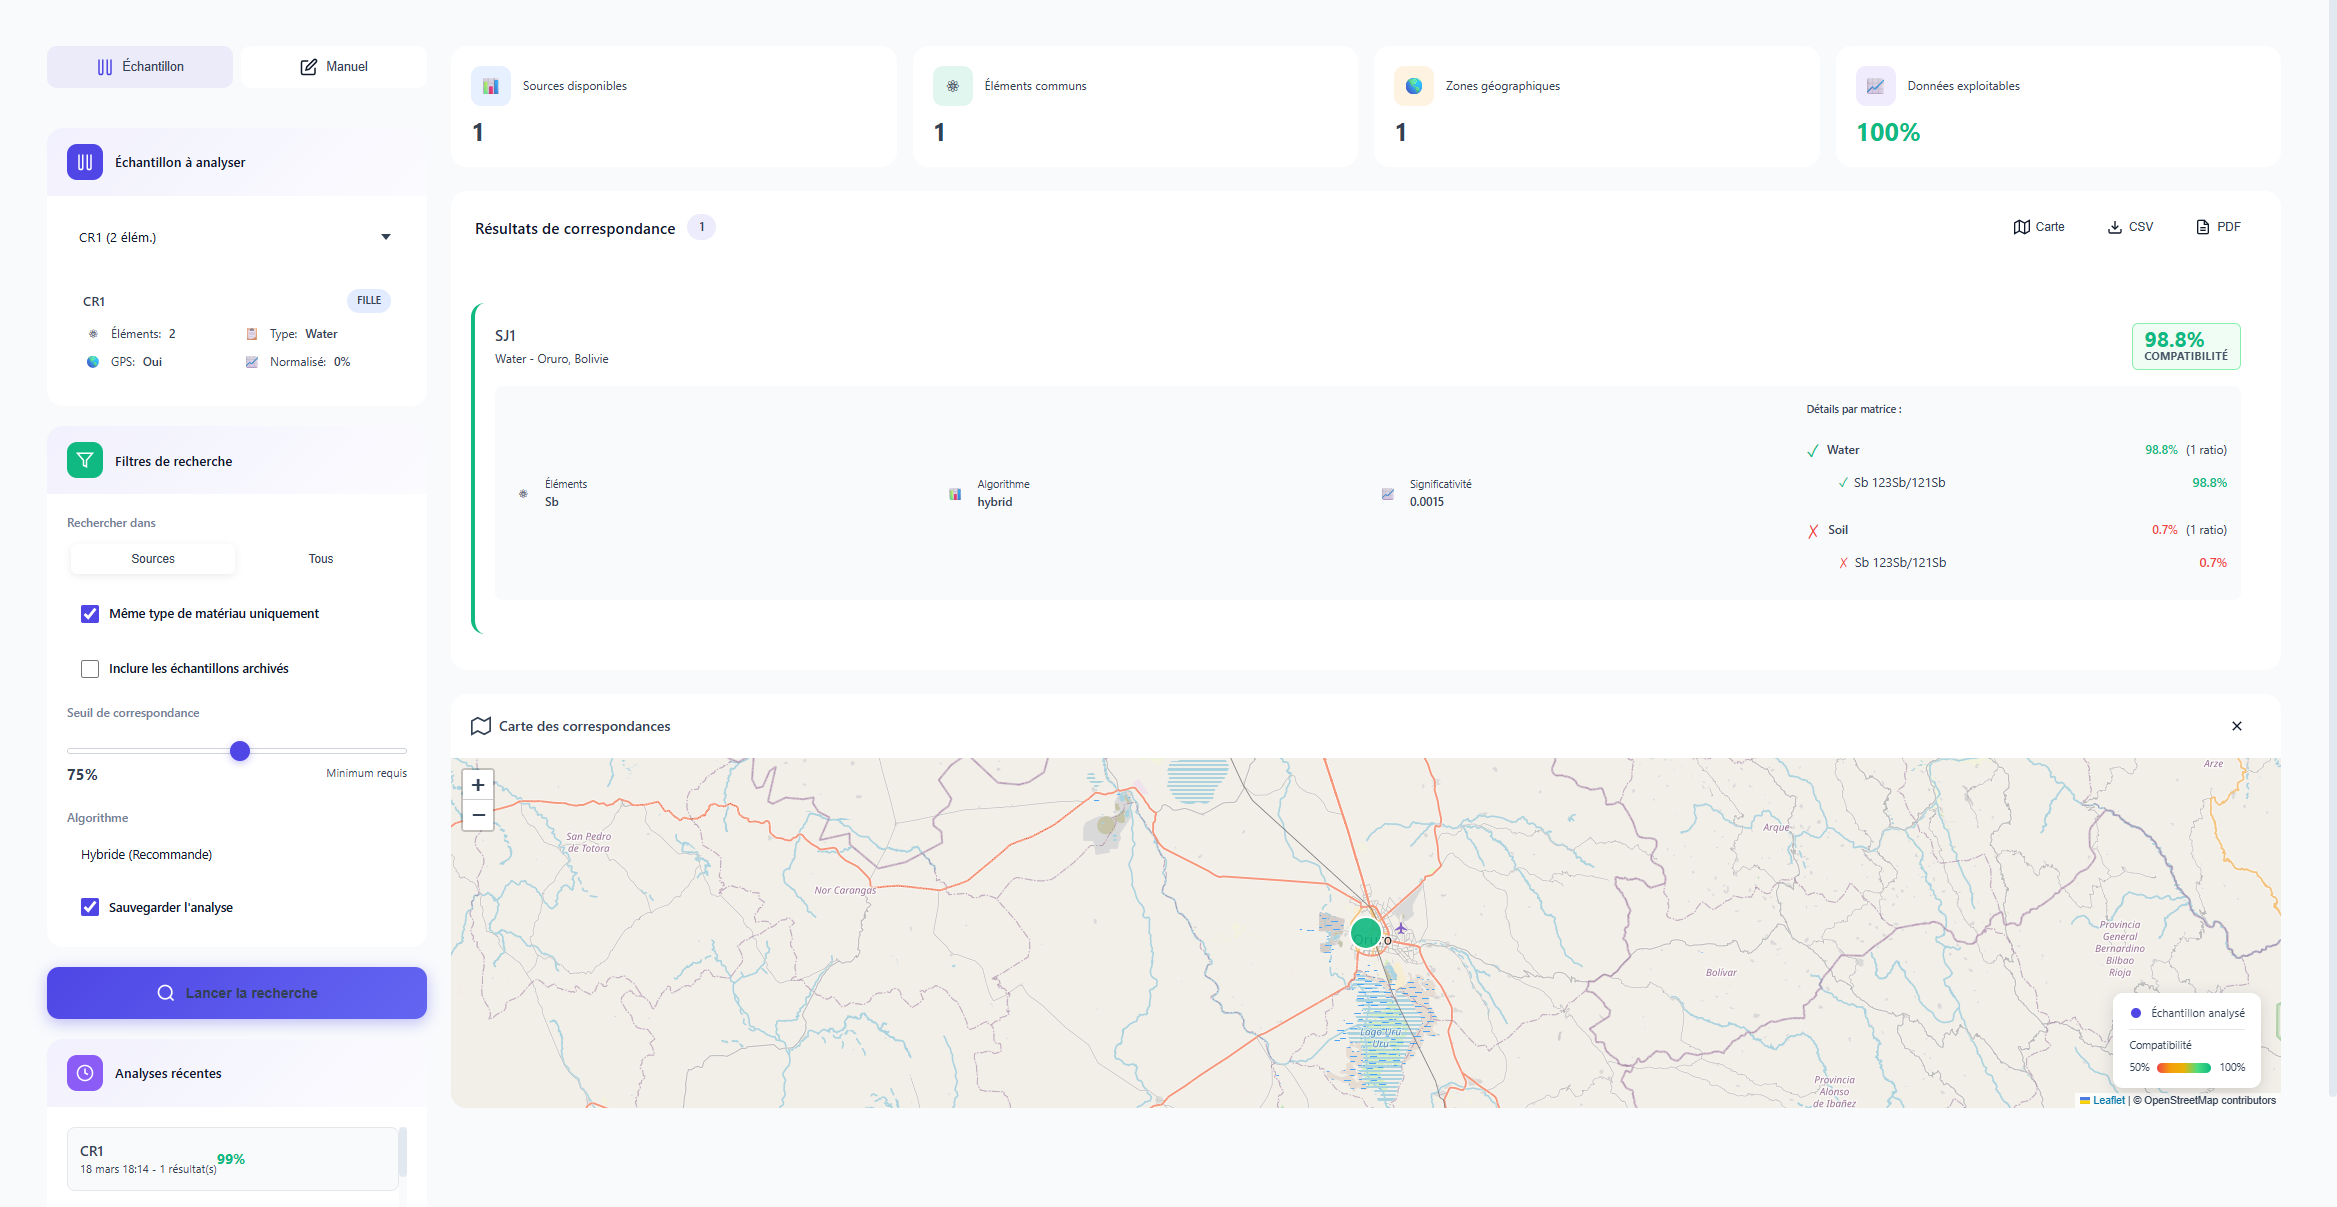Select Tous in Rechercher dans
2337x1207 pixels.
320,558
